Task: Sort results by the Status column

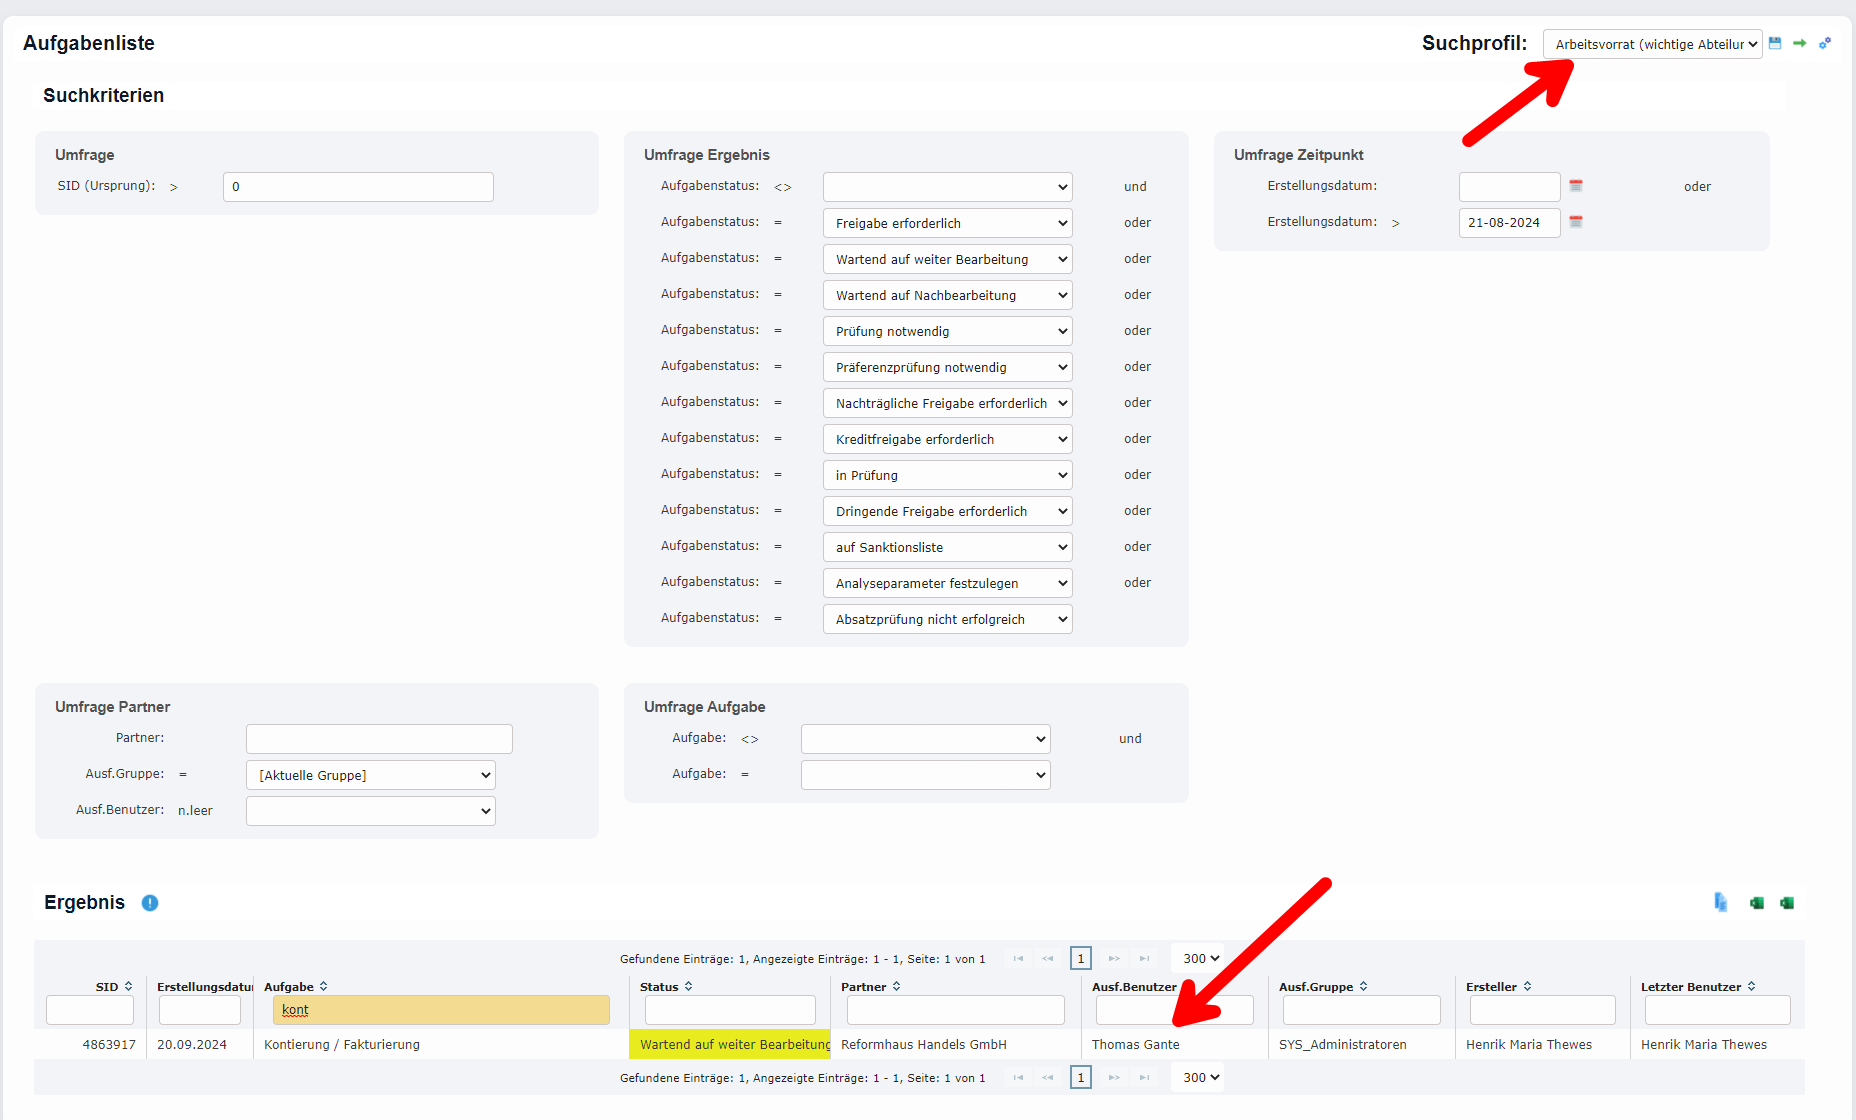Action: coord(688,987)
